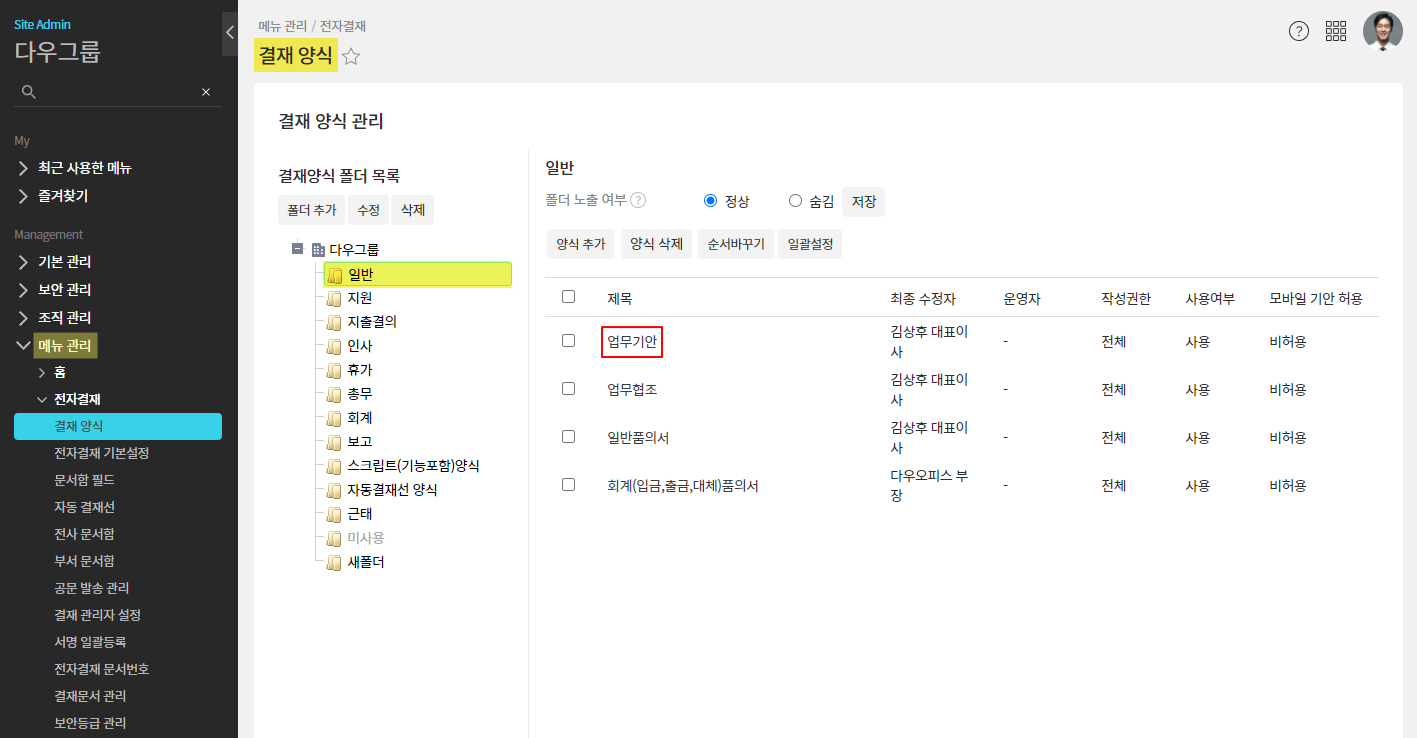Select the 지출결의 folder in tree
The image size is (1417, 738).
click(378, 322)
